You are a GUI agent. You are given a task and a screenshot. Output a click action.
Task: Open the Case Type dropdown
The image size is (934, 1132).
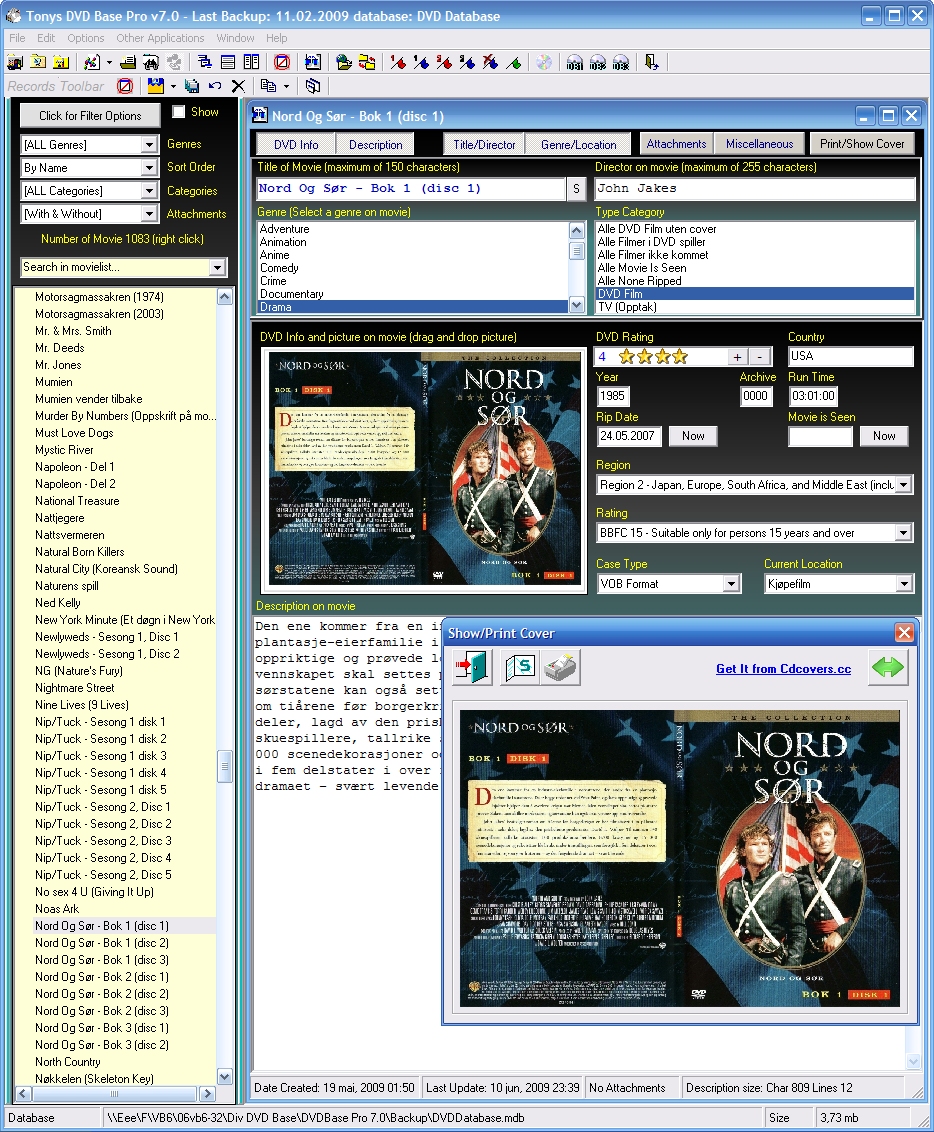click(x=731, y=583)
